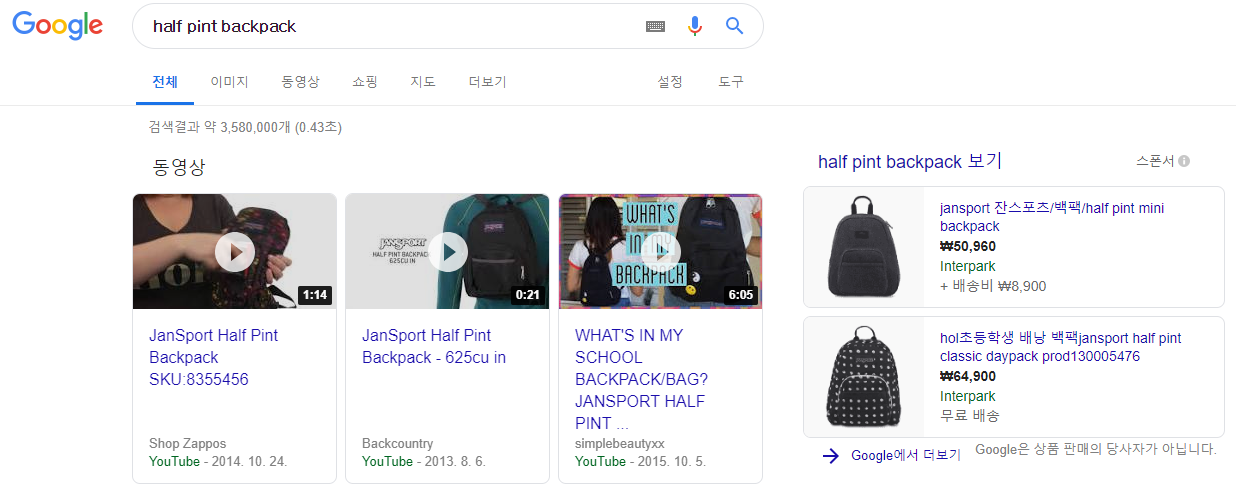Click the 동영상 section heading

click(x=179, y=167)
